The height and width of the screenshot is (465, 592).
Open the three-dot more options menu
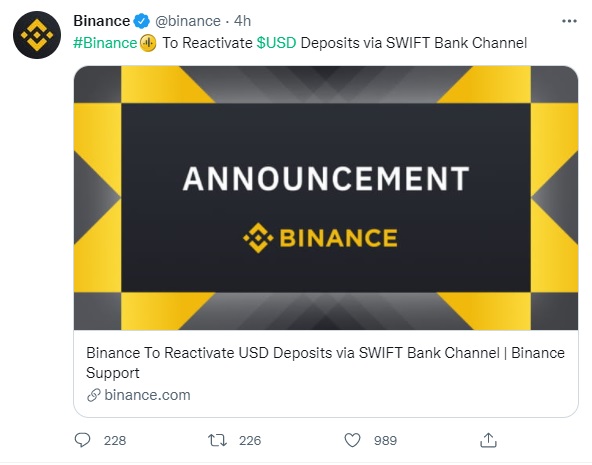tap(569, 21)
